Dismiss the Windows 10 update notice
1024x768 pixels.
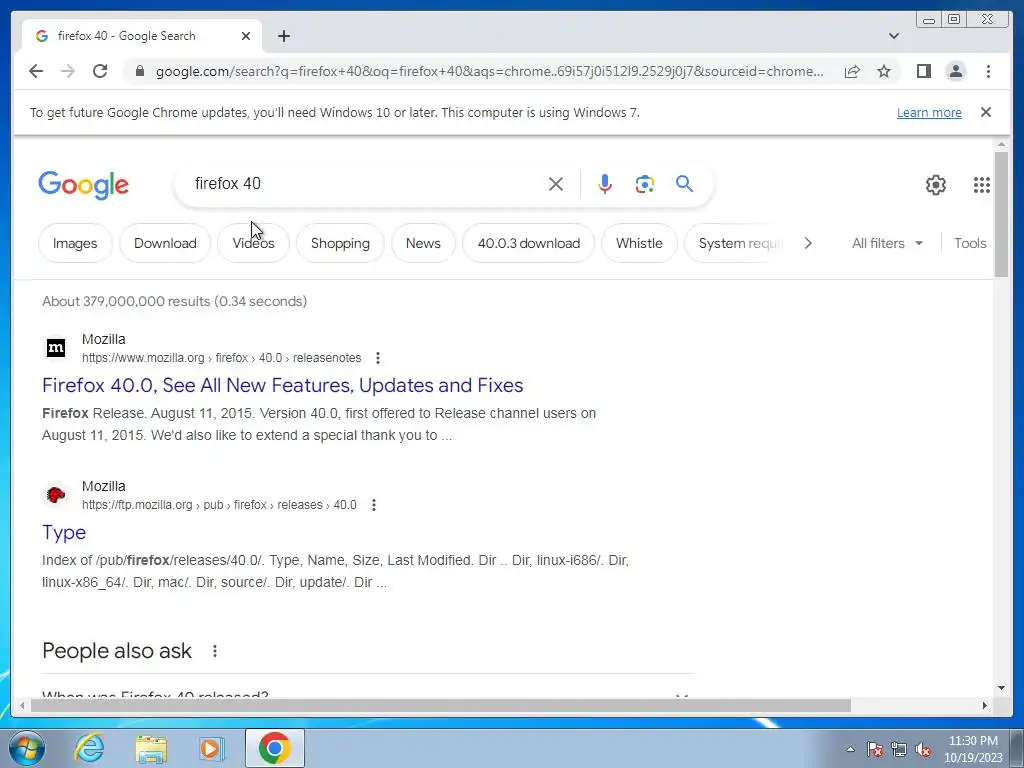[x=986, y=112]
